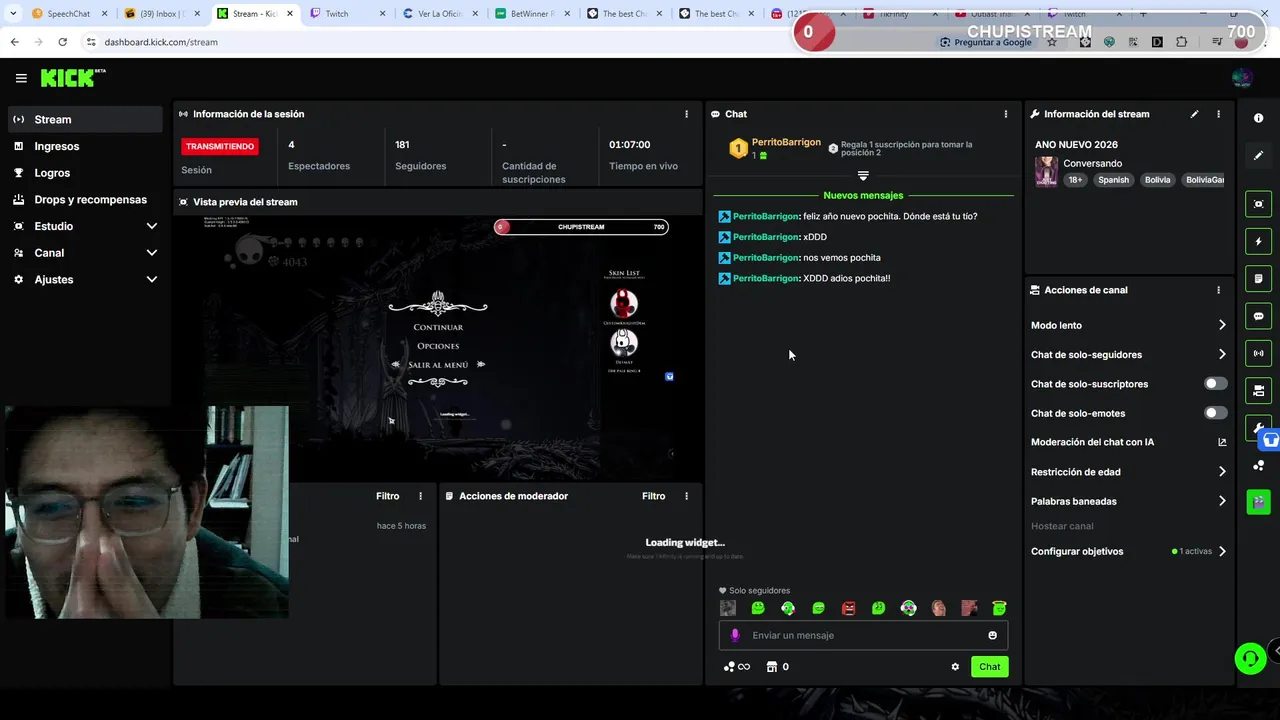1280x720 pixels.
Task: Open Información del stream three-dot menu
Action: (1218, 114)
